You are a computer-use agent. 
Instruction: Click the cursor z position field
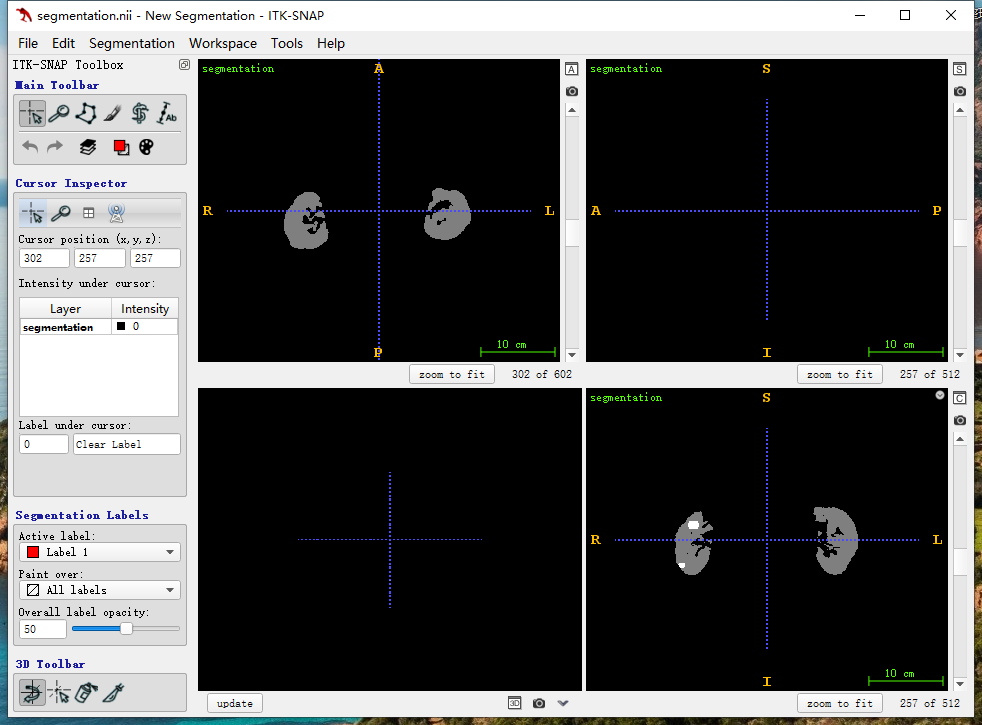coord(155,258)
